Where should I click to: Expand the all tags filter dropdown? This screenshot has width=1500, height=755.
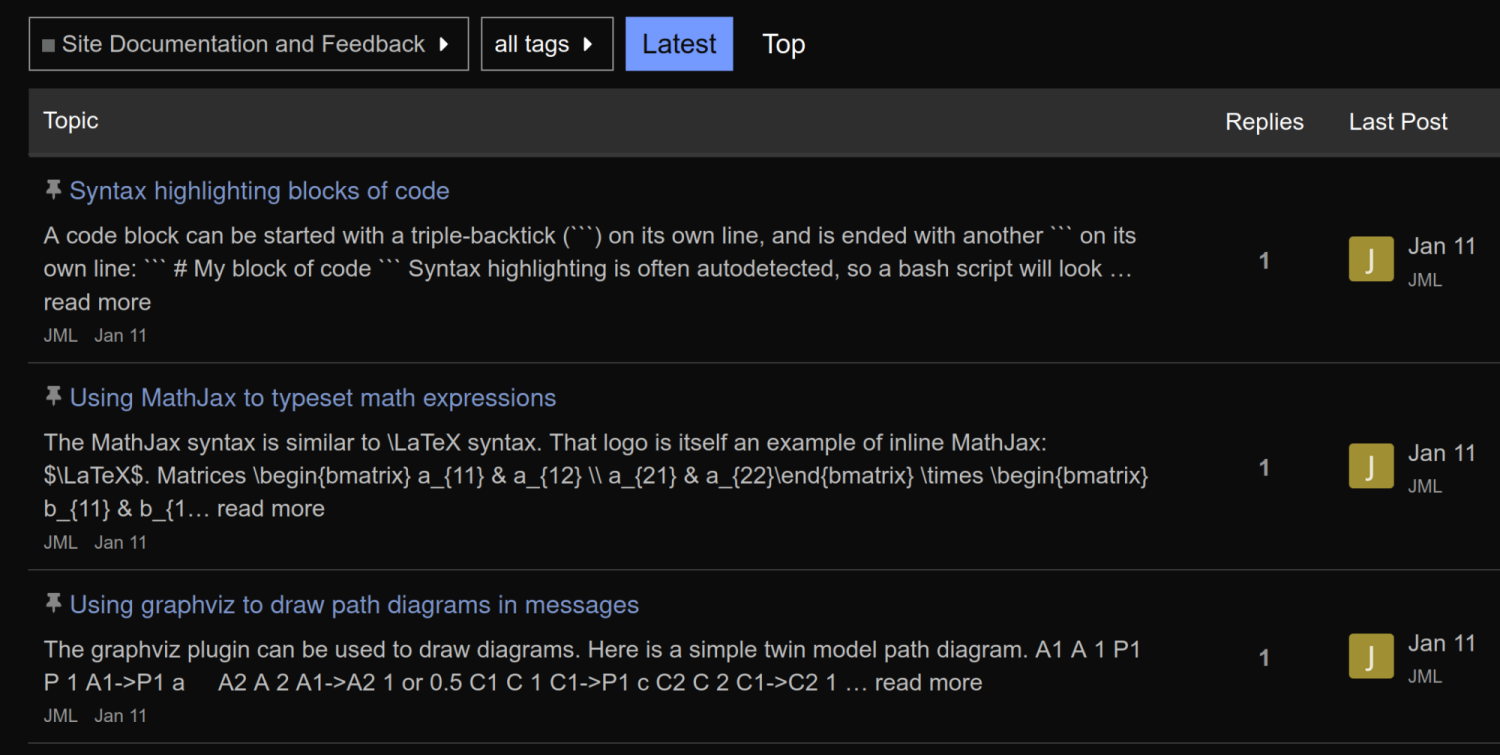click(547, 44)
